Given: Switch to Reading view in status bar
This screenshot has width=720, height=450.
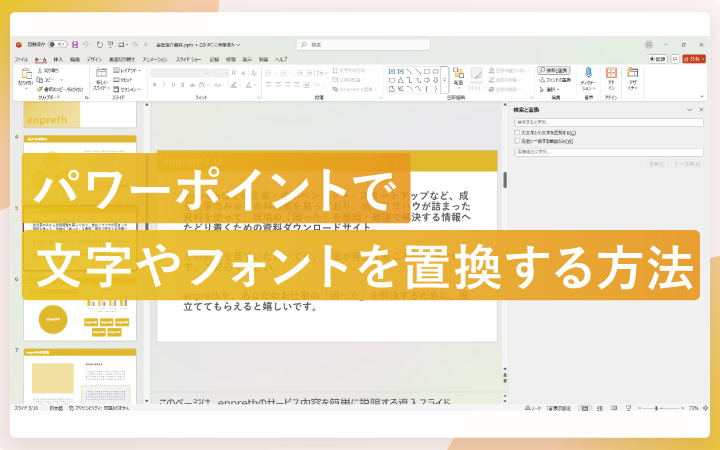Looking at the screenshot, I should coord(614,408).
